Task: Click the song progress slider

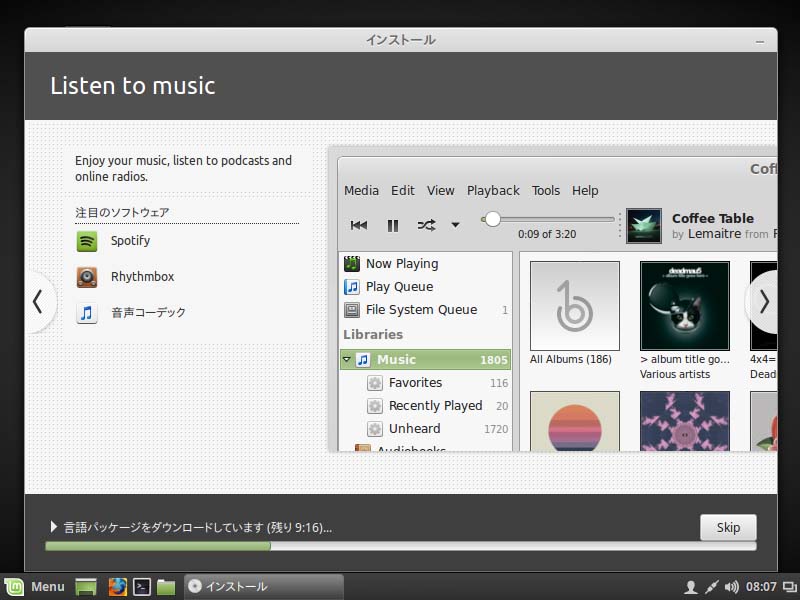Action: [493, 219]
